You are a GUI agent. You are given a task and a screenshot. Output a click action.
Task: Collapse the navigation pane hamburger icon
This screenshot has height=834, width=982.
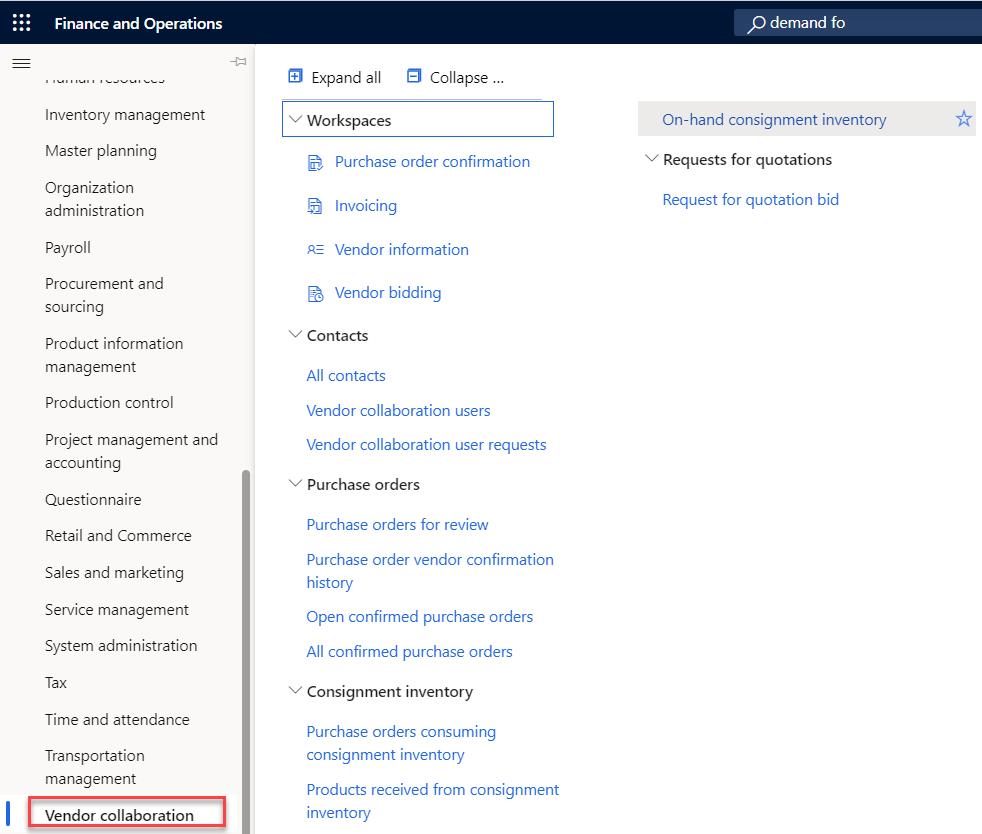21,63
